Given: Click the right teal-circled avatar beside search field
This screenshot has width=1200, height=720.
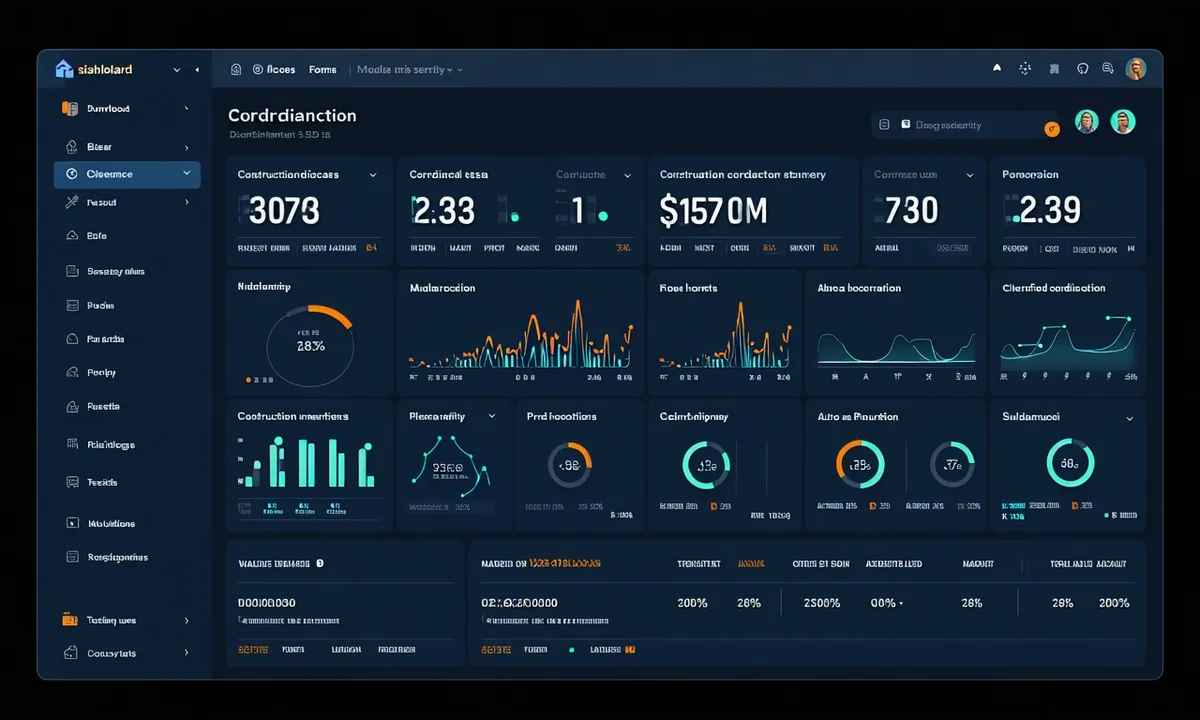Looking at the screenshot, I should tap(1123, 122).
